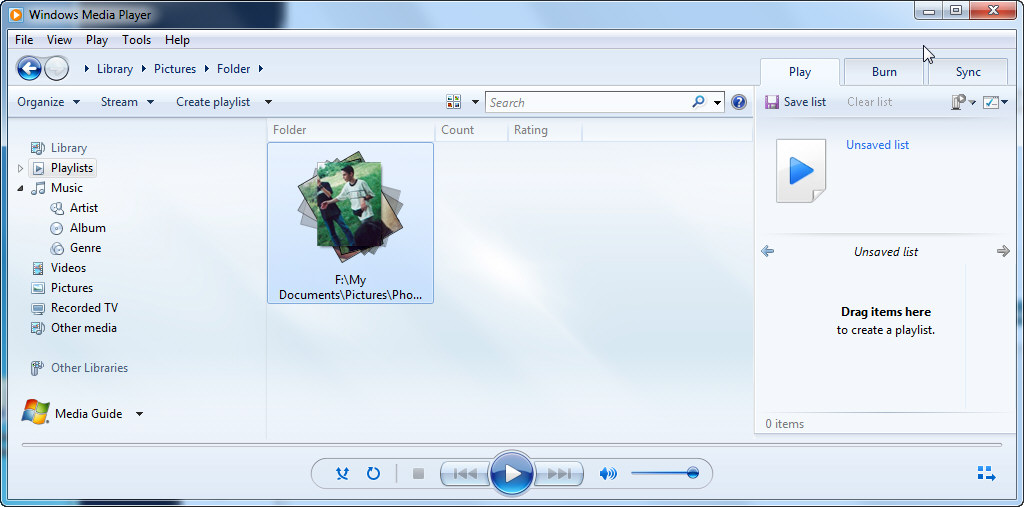Sort by the Count column header
The image size is (1024, 507).
(471, 130)
